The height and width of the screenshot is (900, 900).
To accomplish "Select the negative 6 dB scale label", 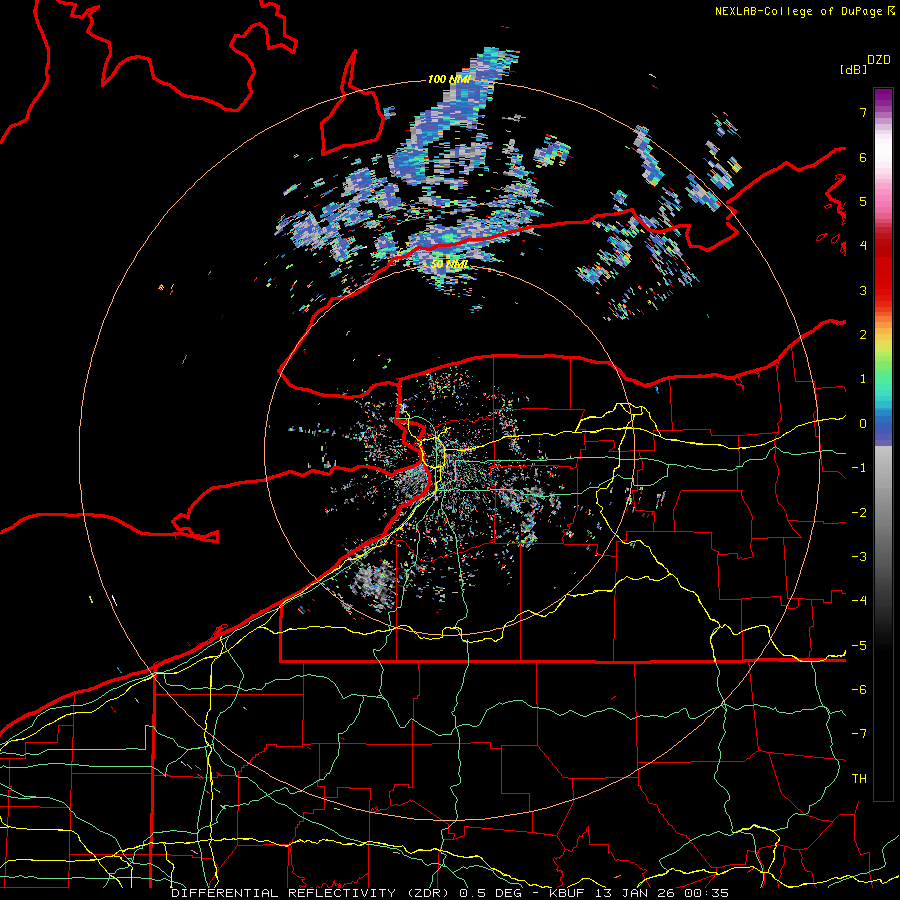I will [859, 690].
